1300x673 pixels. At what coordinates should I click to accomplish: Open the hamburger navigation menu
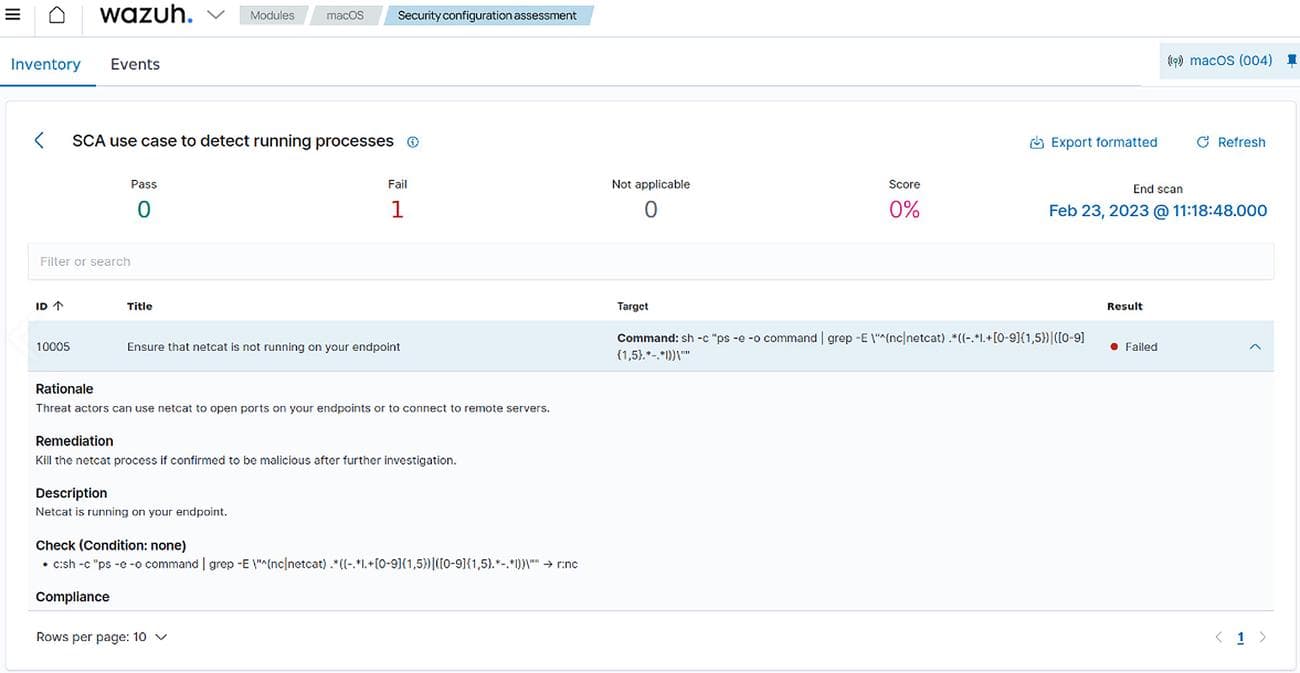(13, 15)
